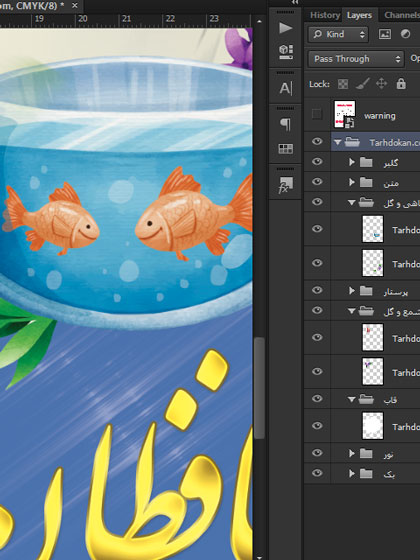
Task: Open the Pass Through blend mode dropdown
Action: [356, 59]
